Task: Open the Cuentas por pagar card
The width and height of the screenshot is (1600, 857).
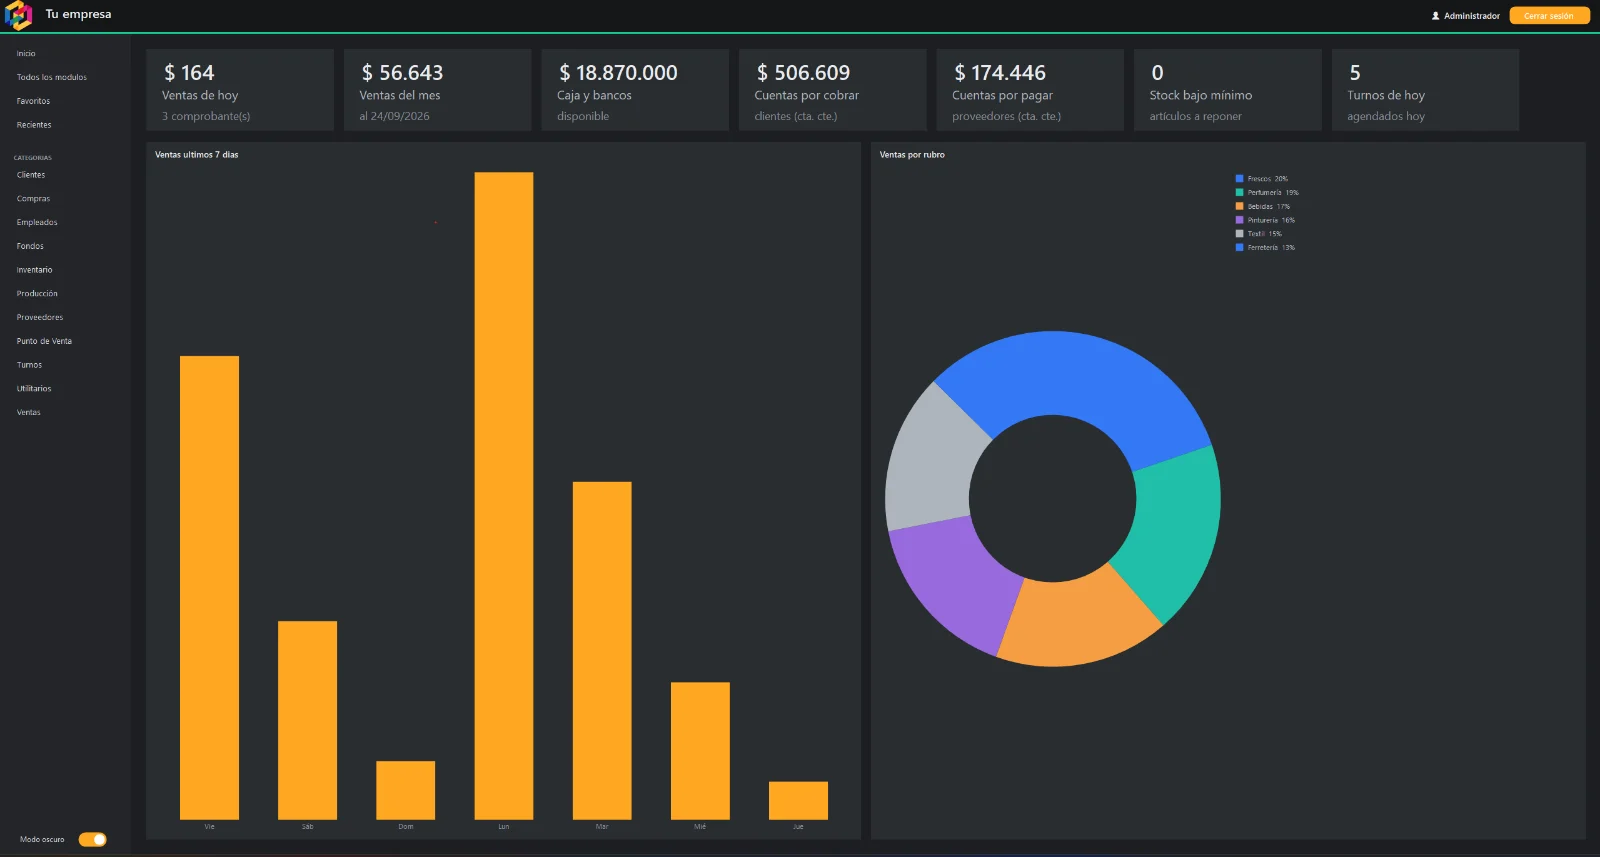Action: [1030, 90]
